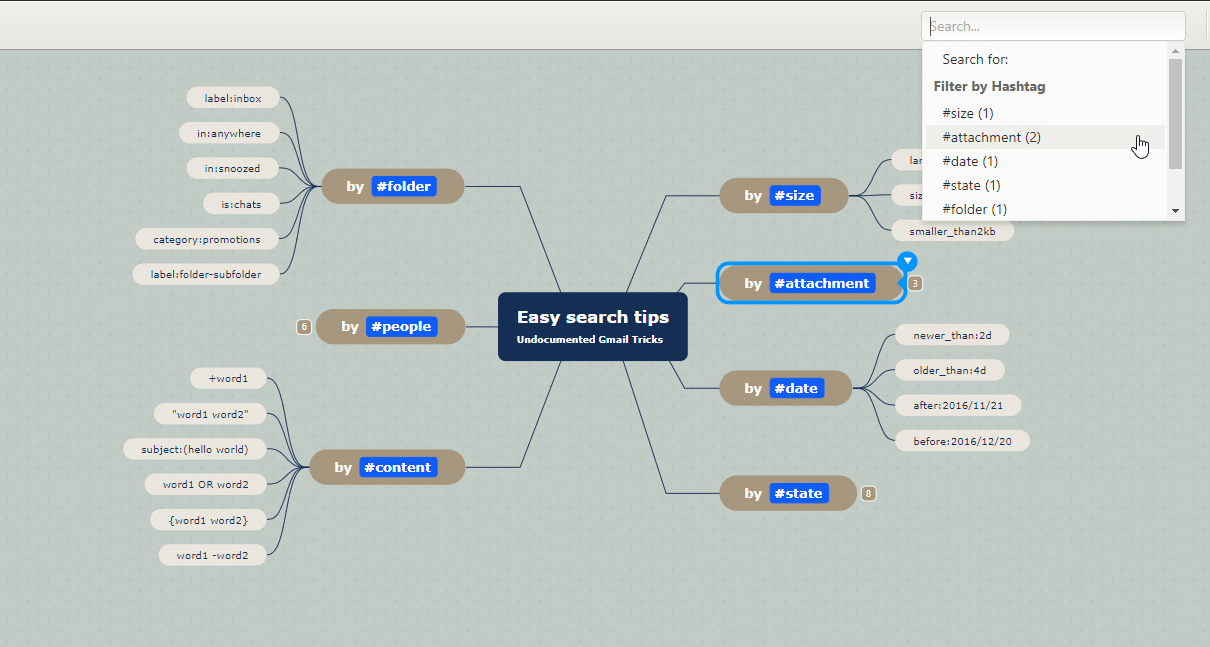Viewport: 1210px width, 647px height.
Task: Click the #people hashtag badge
Action: click(402, 327)
